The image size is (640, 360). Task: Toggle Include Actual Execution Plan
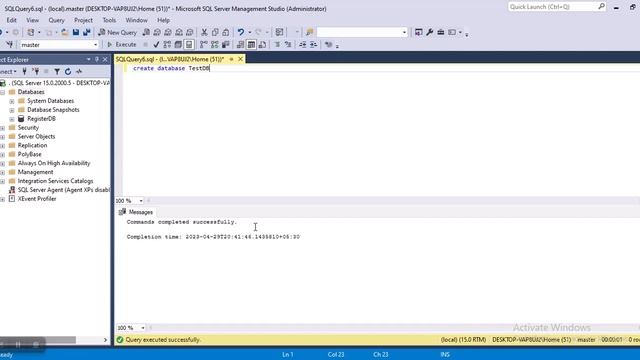coord(204,44)
